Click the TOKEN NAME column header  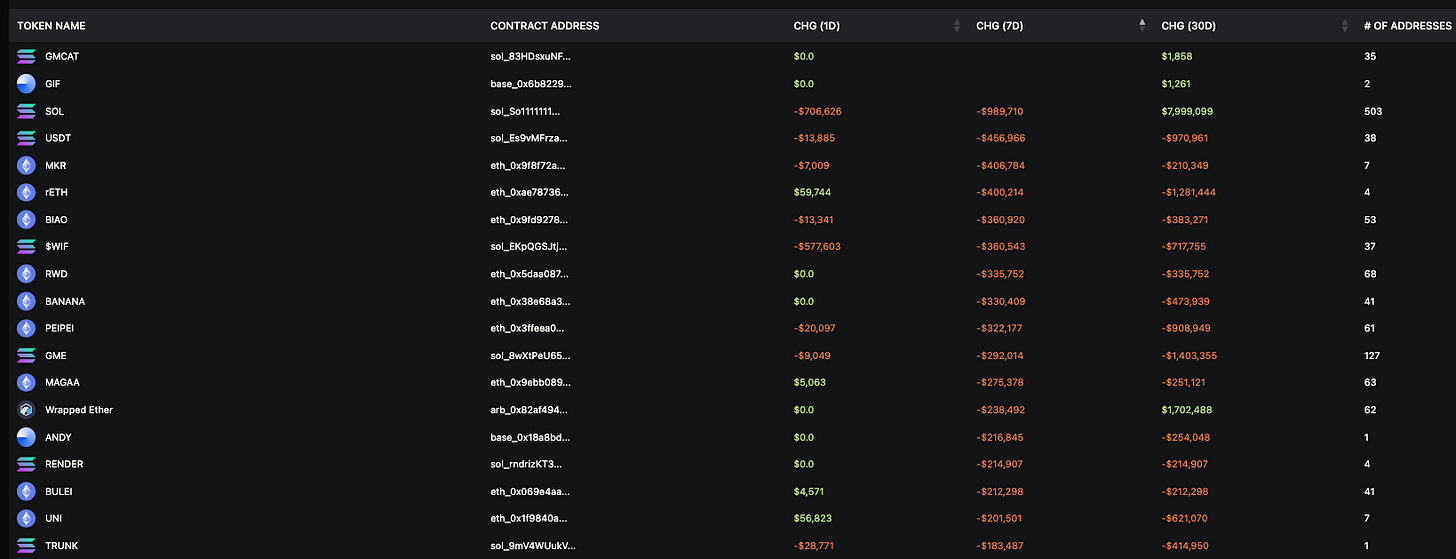51,25
